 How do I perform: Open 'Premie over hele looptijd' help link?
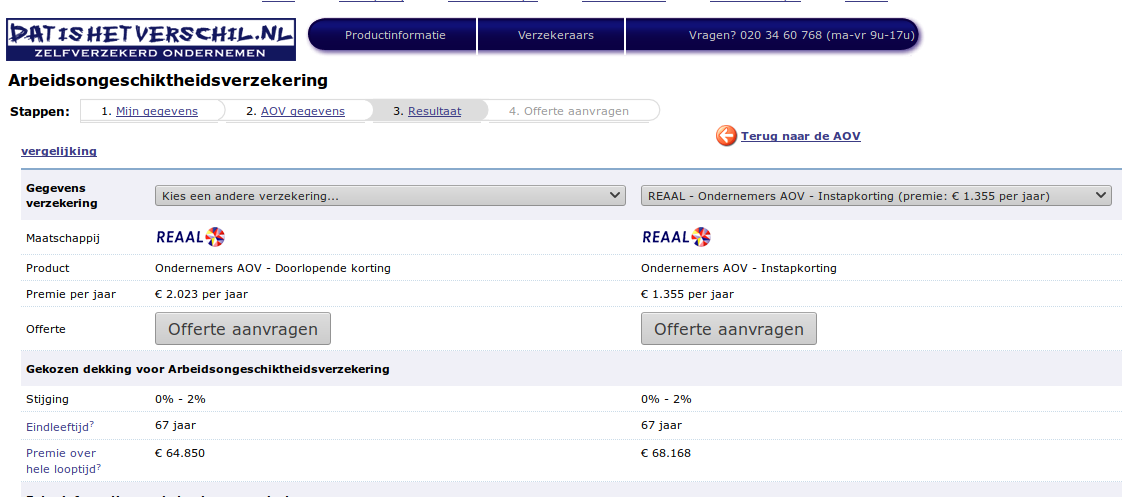63,461
